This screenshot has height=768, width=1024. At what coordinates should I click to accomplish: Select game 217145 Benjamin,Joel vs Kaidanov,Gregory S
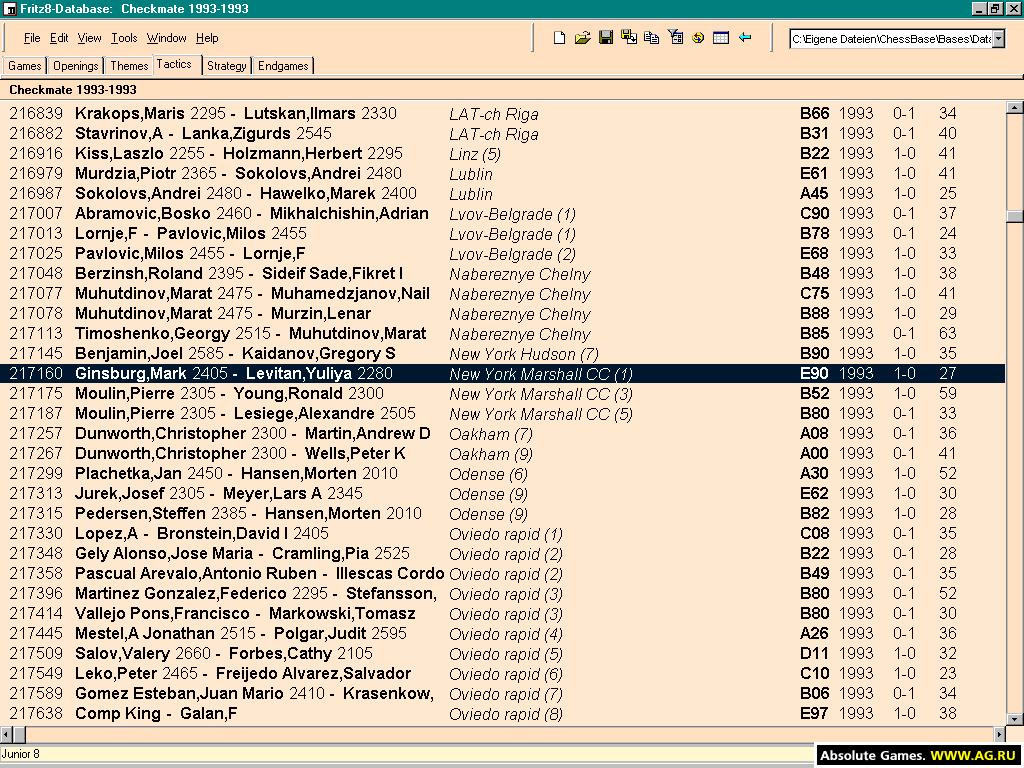(503, 353)
